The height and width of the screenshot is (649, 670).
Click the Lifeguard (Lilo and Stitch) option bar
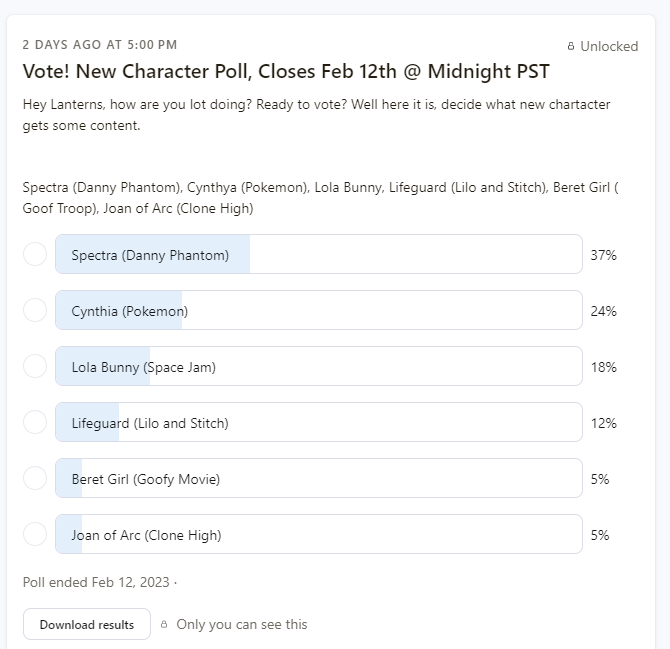point(319,422)
